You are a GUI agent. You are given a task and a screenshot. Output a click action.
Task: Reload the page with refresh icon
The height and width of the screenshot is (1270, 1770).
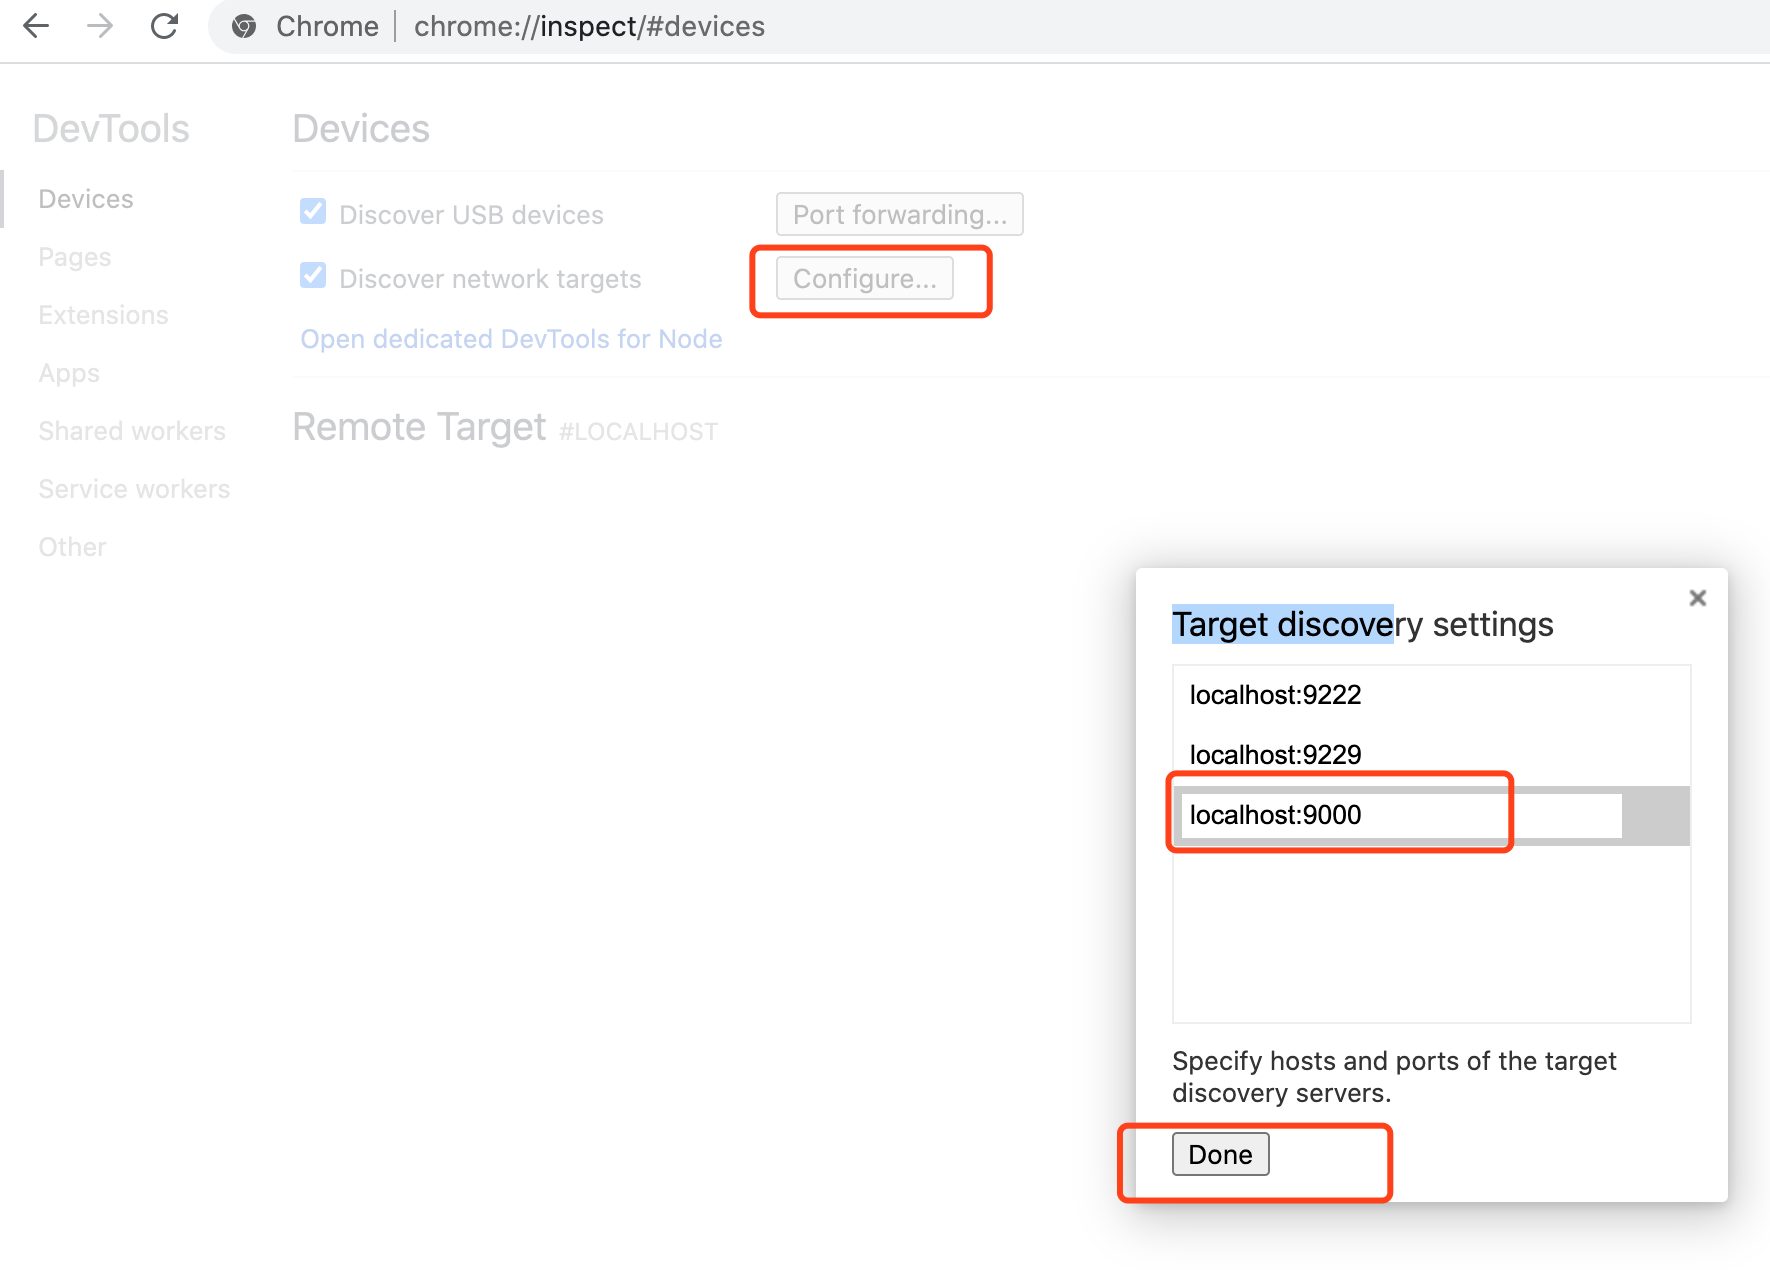[x=164, y=26]
